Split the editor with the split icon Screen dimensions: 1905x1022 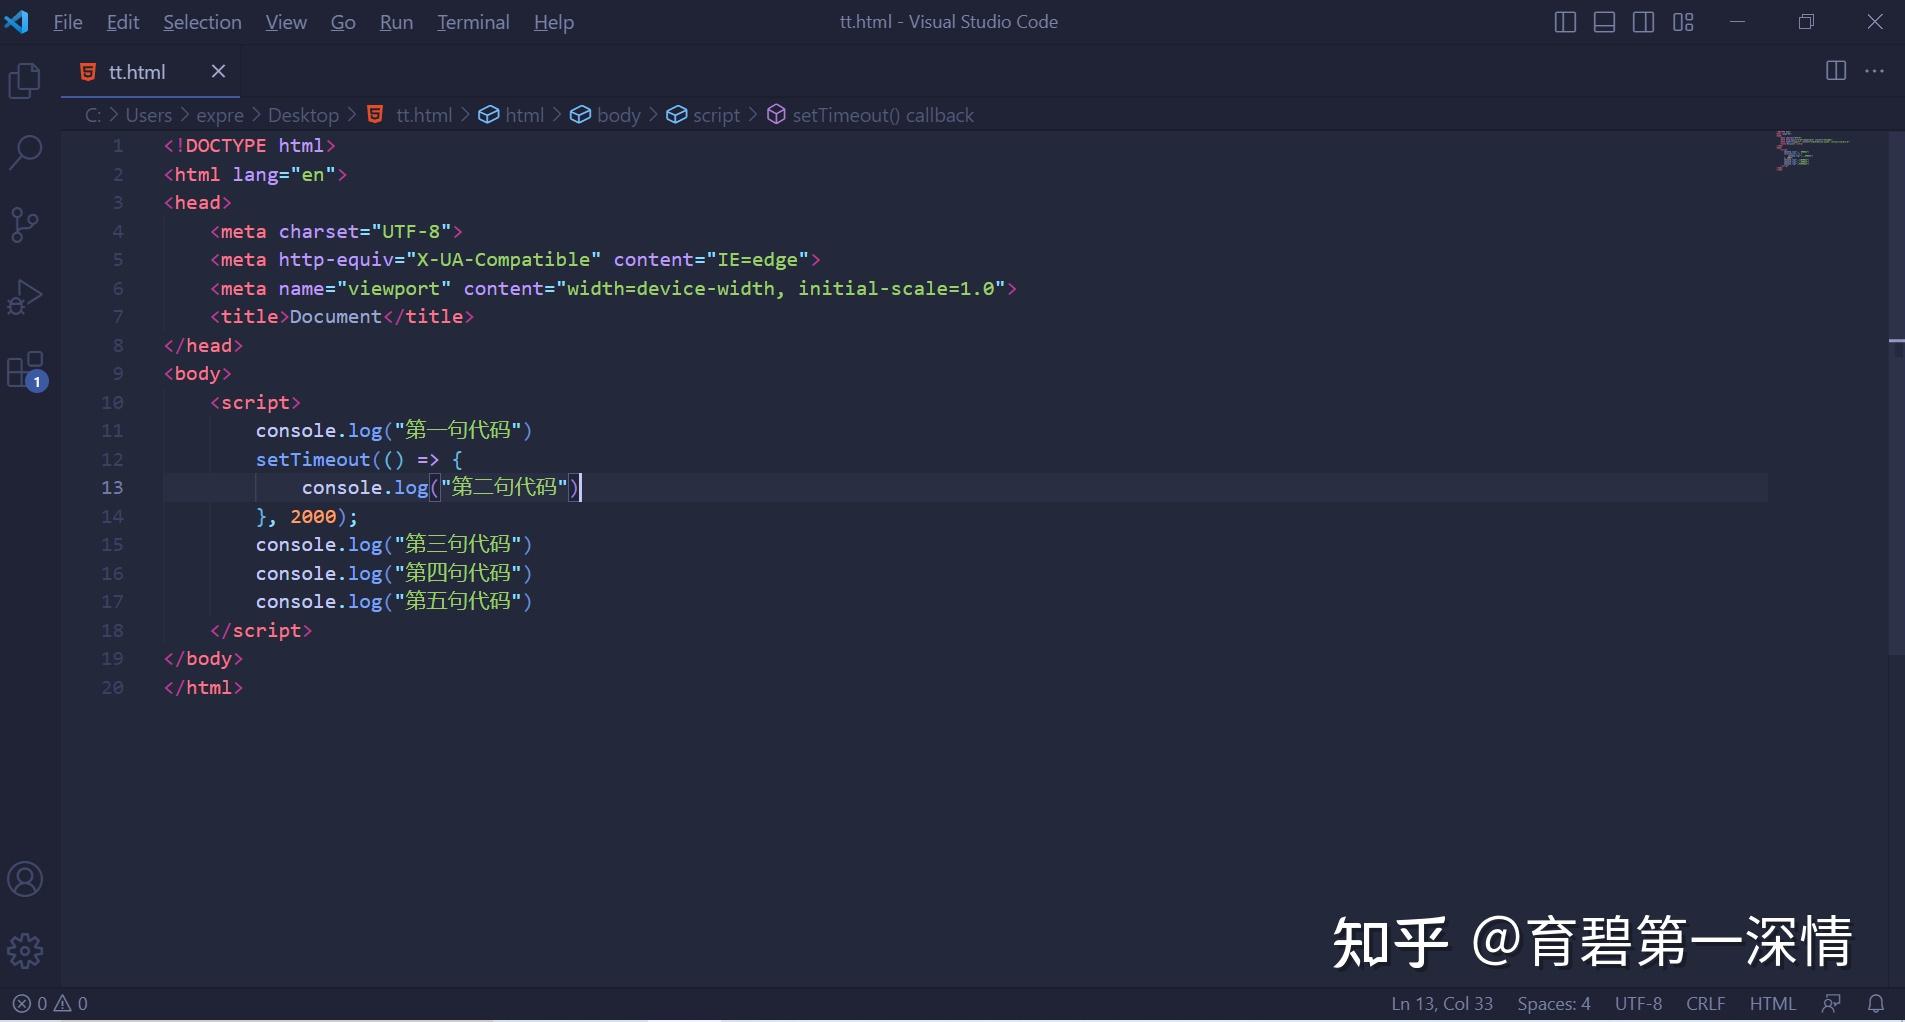pyautogui.click(x=1836, y=71)
